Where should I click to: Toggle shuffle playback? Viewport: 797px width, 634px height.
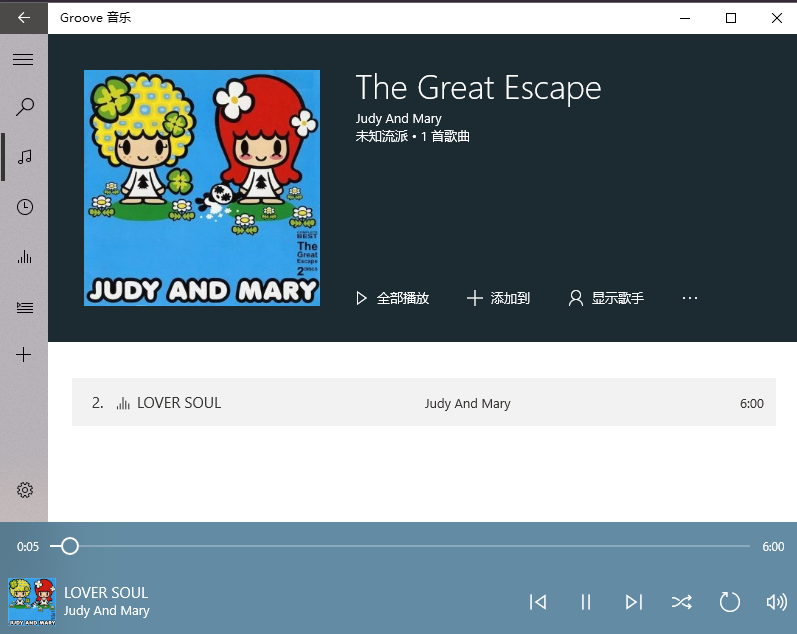point(682,602)
